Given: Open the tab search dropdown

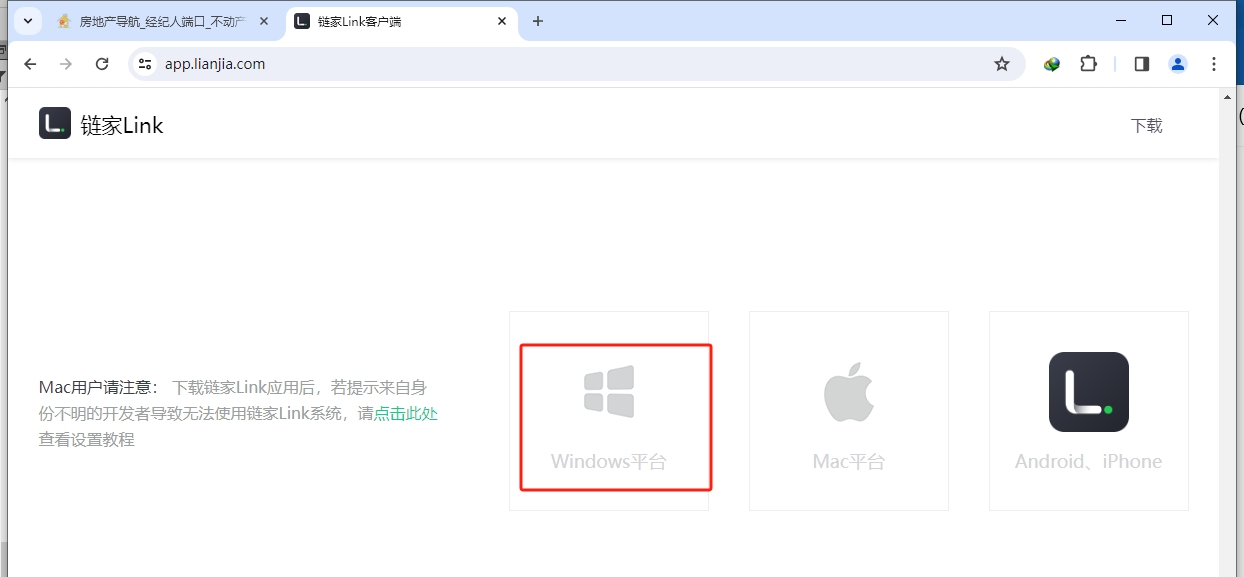Looking at the screenshot, I should 27,21.
